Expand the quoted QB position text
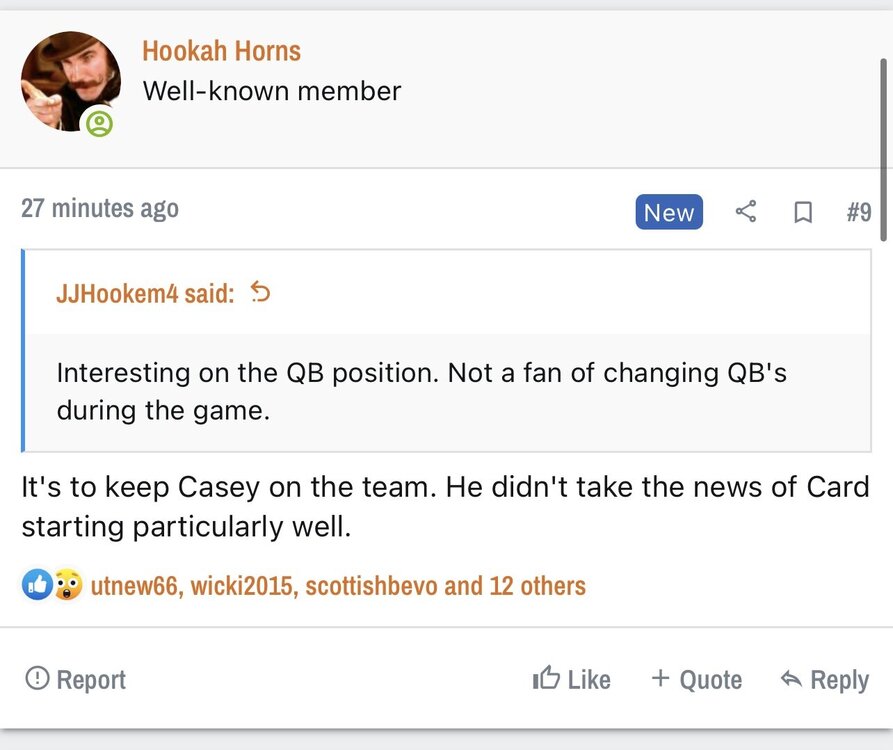The height and width of the screenshot is (750, 893). click(421, 391)
